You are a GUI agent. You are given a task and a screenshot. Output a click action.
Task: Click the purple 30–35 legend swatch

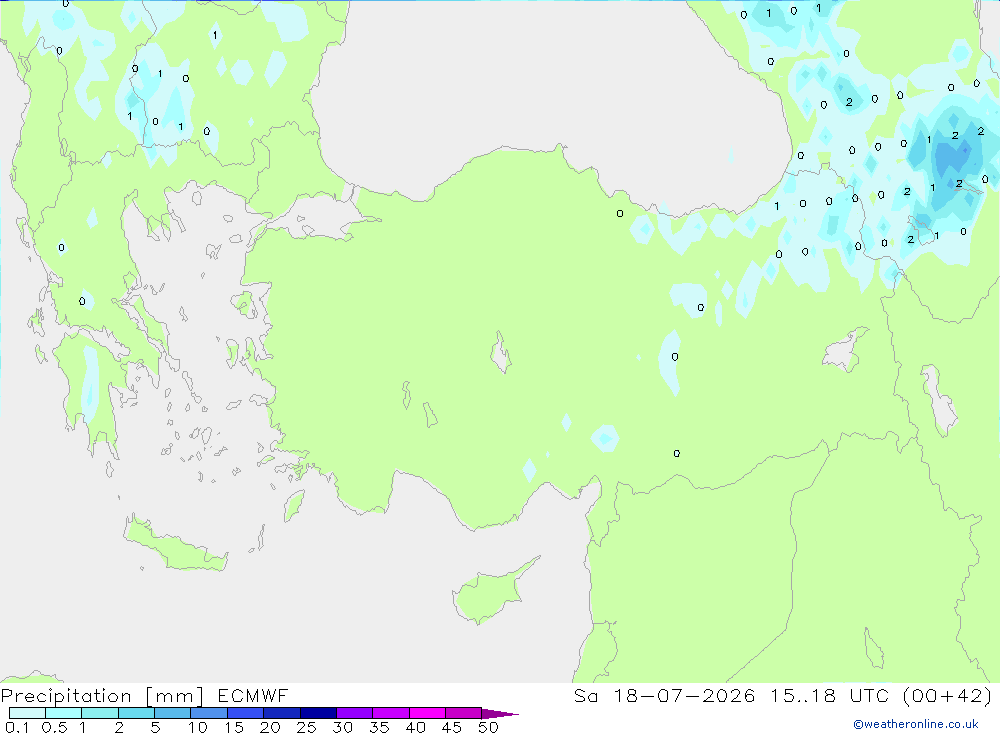click(x=354, y=713)
